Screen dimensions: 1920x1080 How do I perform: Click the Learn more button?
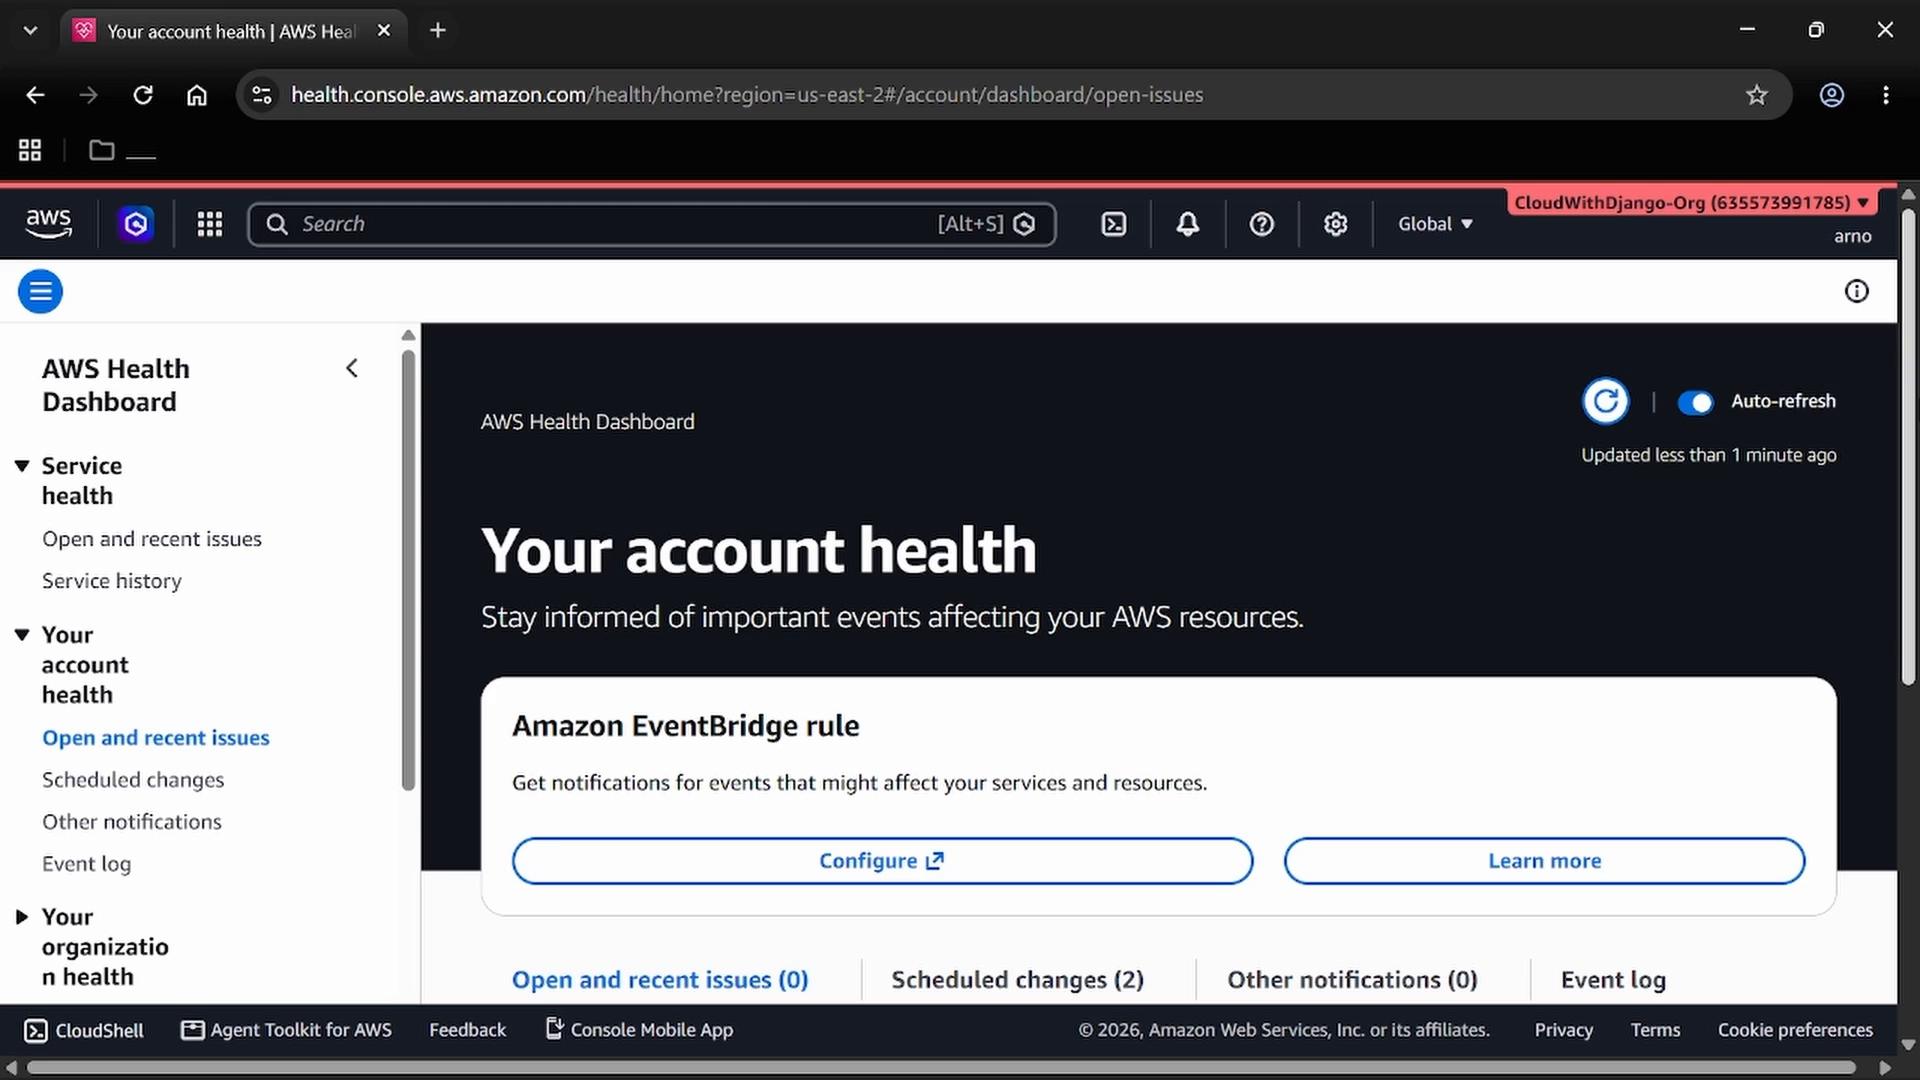point(1544,861)
